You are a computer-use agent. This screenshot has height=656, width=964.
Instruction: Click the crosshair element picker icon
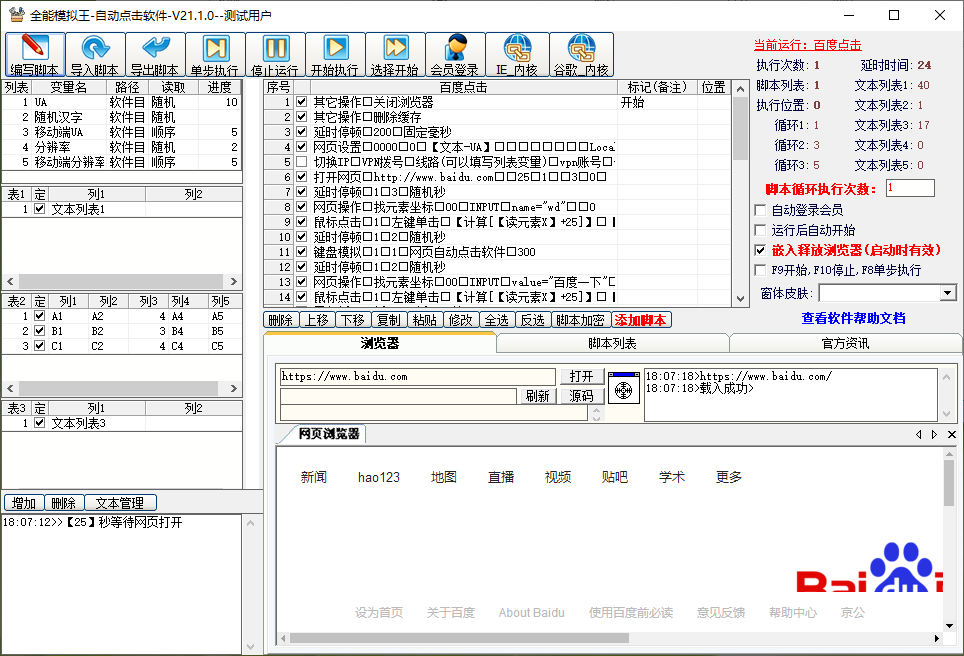point(623,389)
